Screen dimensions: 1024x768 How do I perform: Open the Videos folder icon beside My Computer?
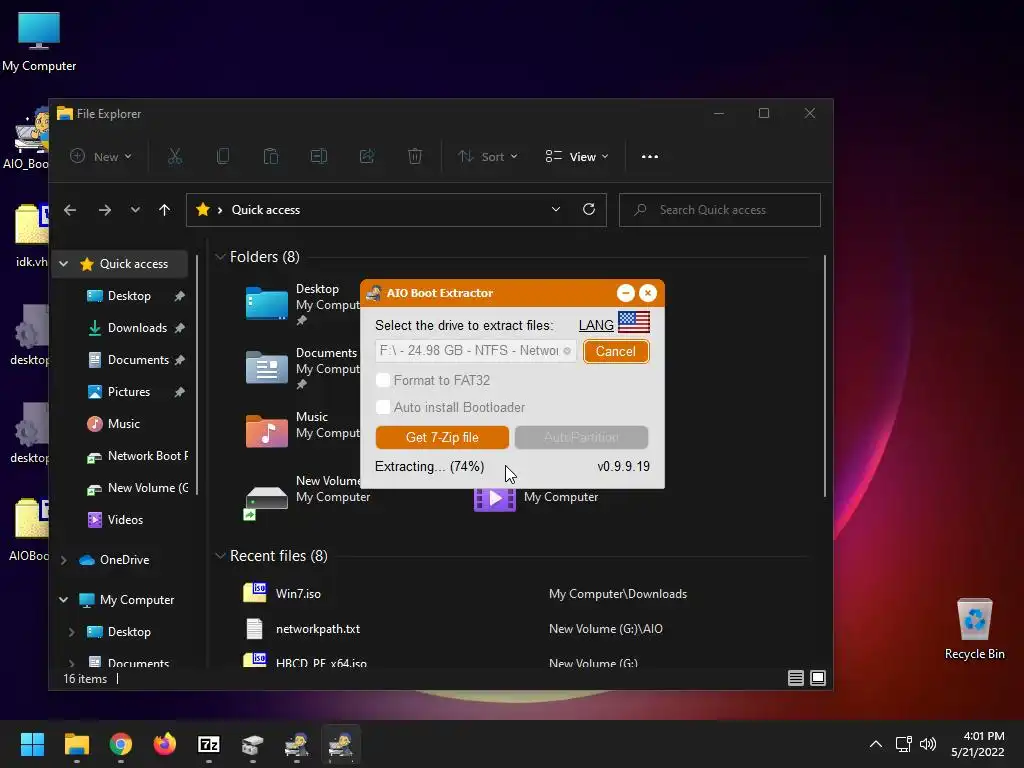(x=494, y=499)
